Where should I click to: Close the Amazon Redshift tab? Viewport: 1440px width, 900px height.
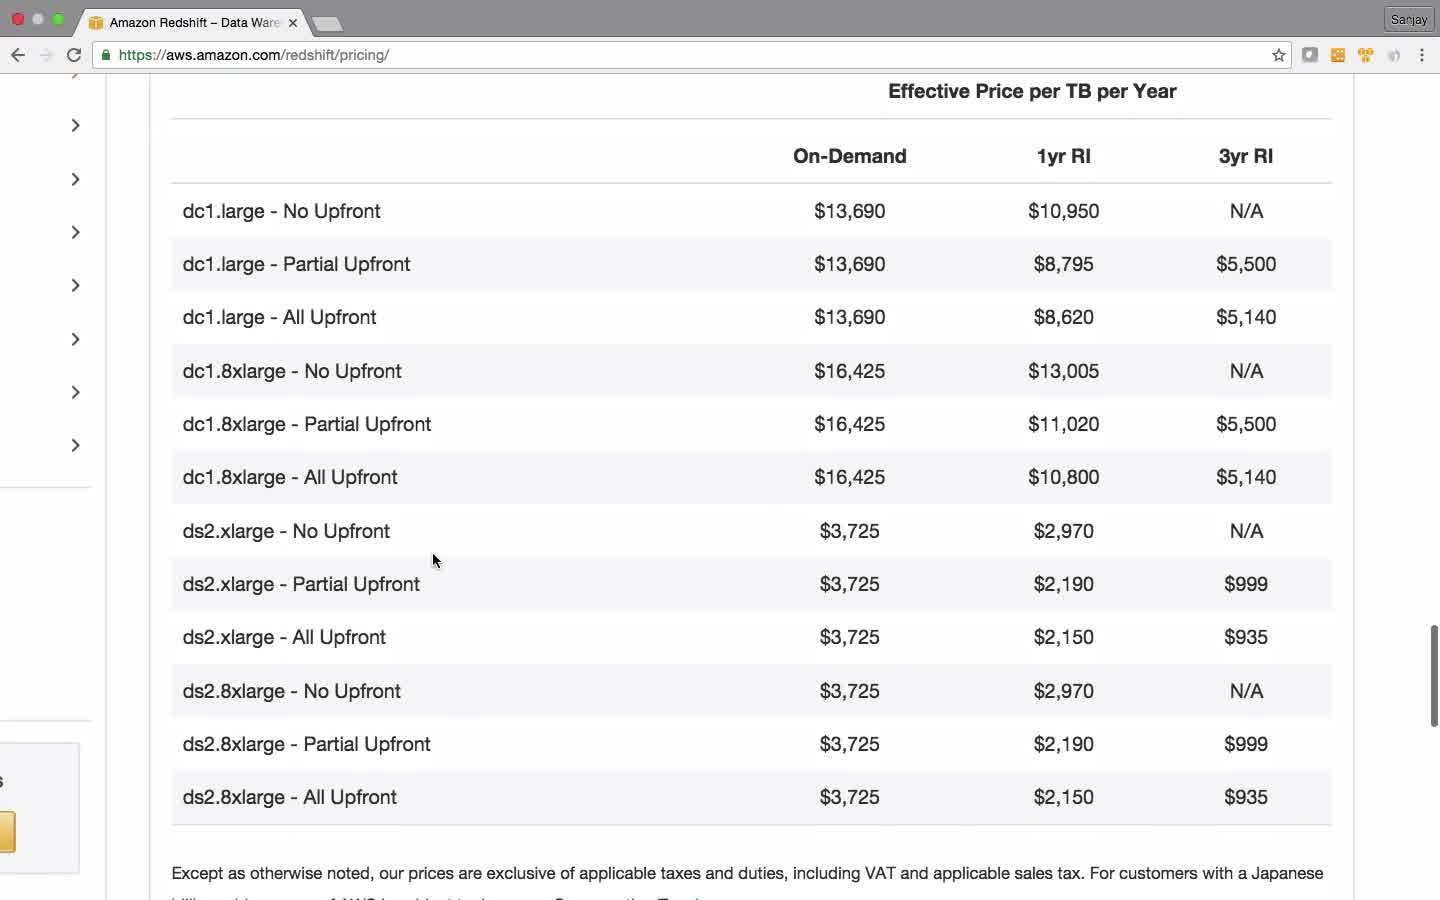293,22
